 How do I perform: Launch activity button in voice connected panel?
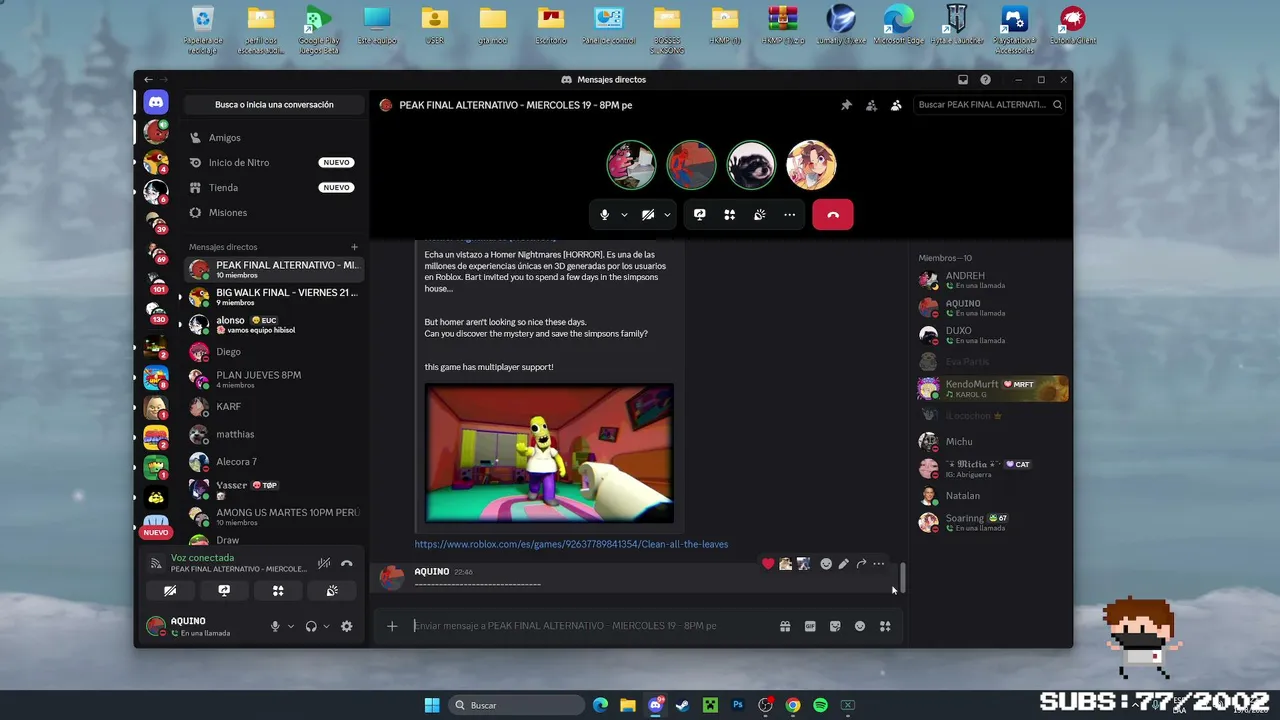[x=278, y=591]
